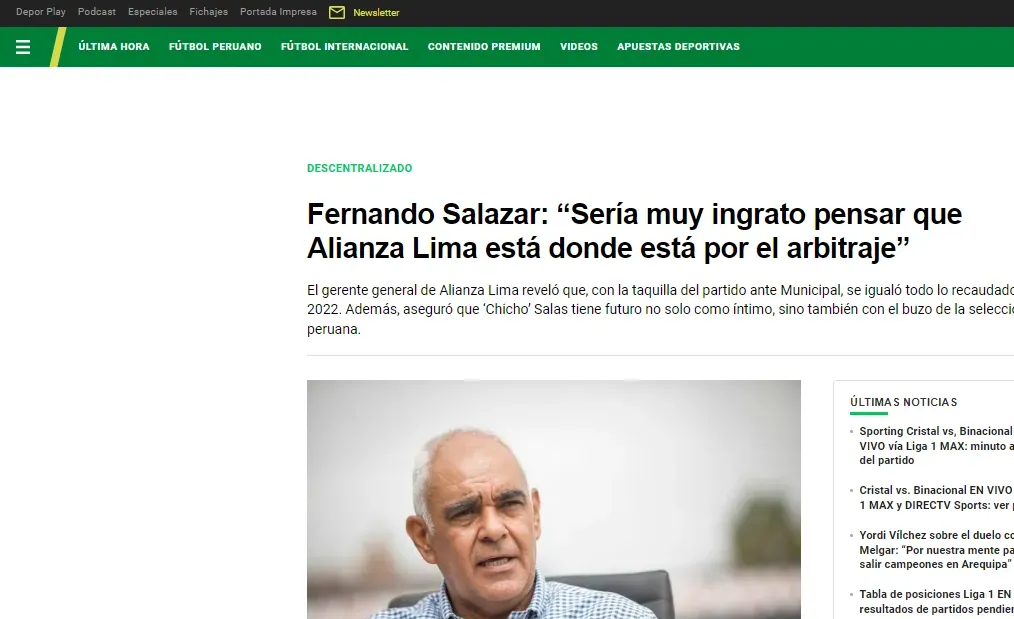Open the hamburger menu icon
Viewport: 1014px width, 619px height.
pos(23,47)
